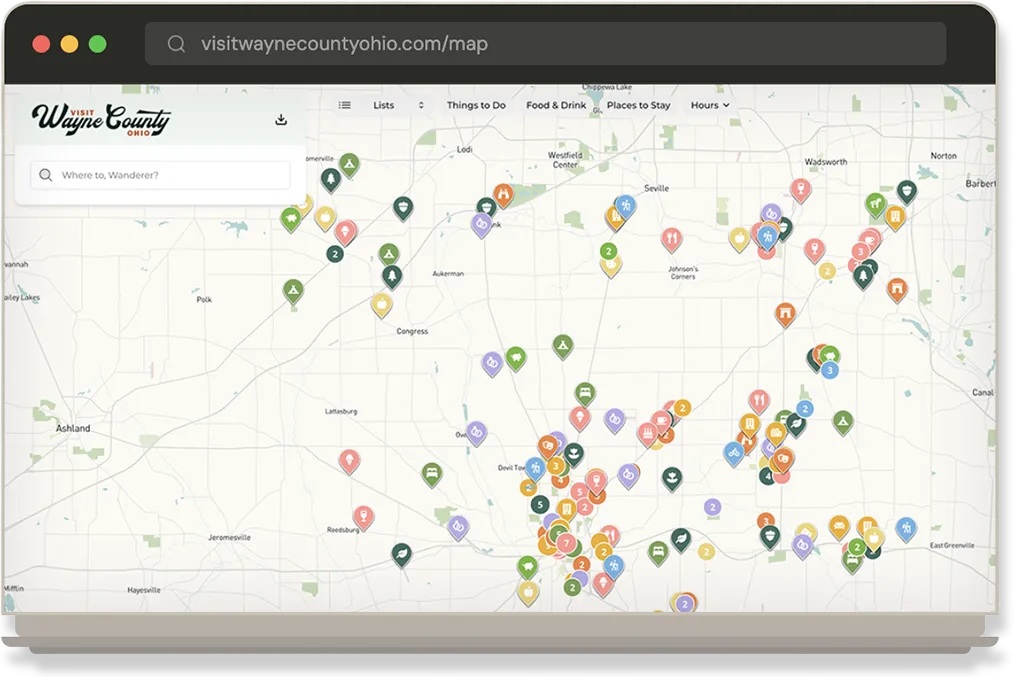This screenshot has height=677, width=1014.
Task: Select the green pig pin east of Congress
Action: 516,358
